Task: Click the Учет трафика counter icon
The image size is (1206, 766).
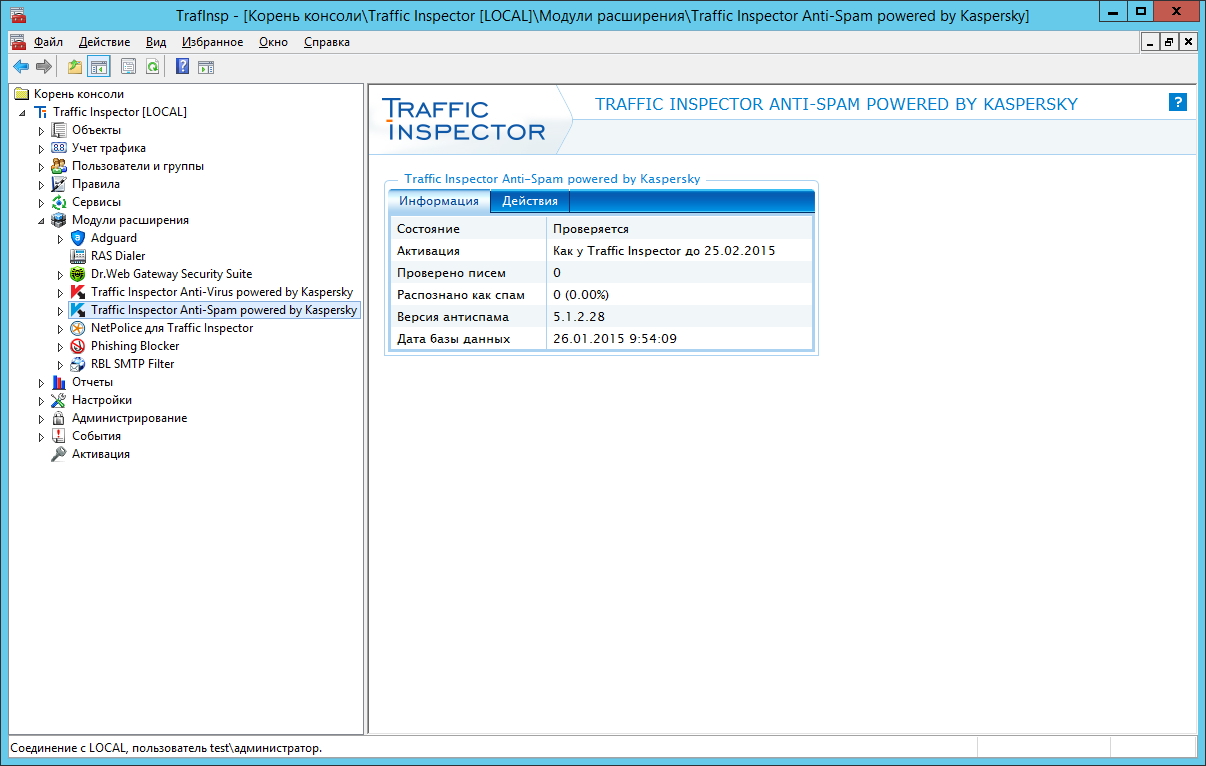Action: pyautogui.click(x=59, y=148)
